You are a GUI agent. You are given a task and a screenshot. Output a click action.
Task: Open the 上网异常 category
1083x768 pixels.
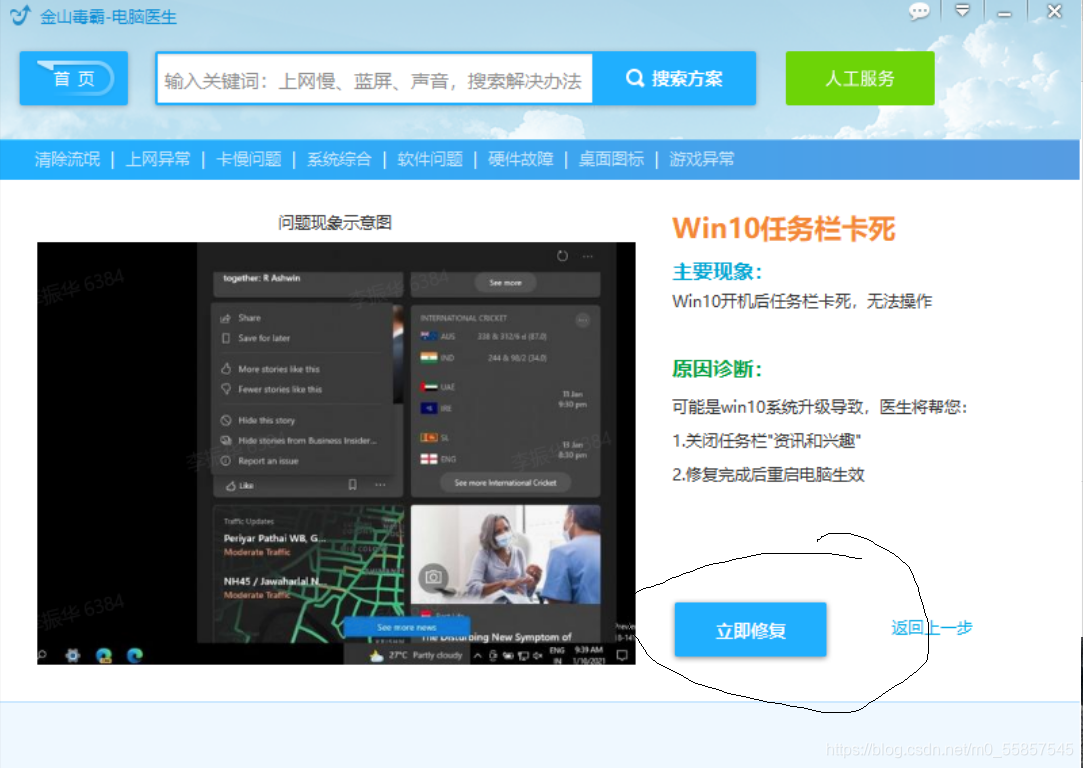pyautogui.click(x=158, y=160)
